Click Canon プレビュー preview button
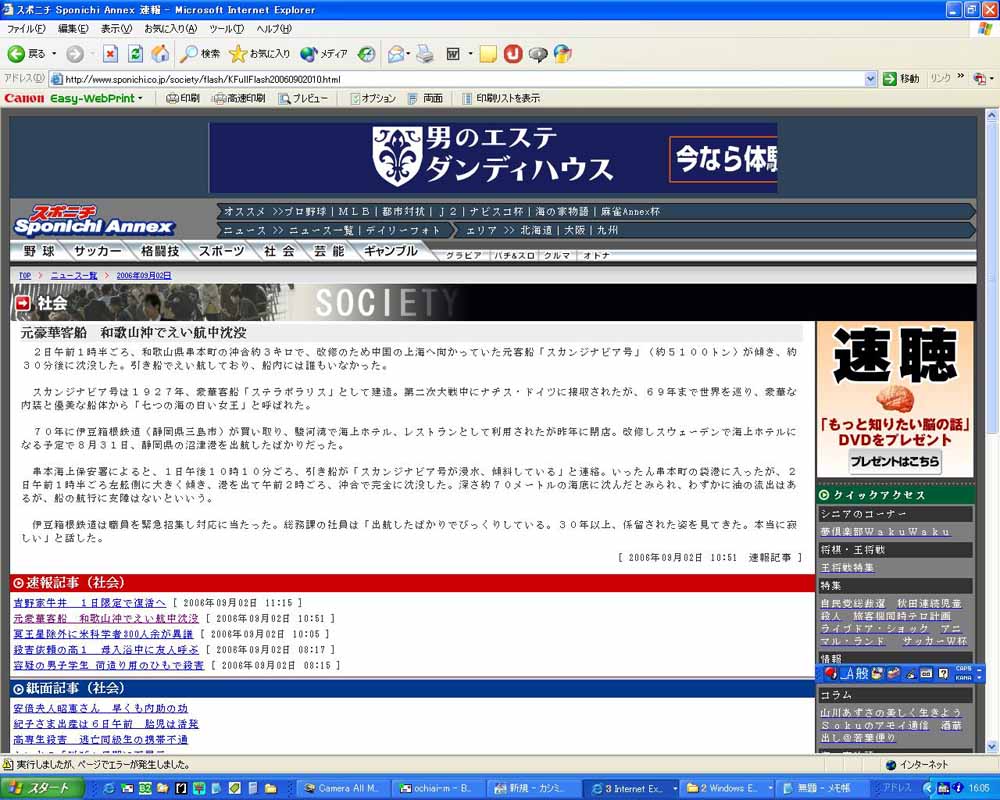 (304, 98)
